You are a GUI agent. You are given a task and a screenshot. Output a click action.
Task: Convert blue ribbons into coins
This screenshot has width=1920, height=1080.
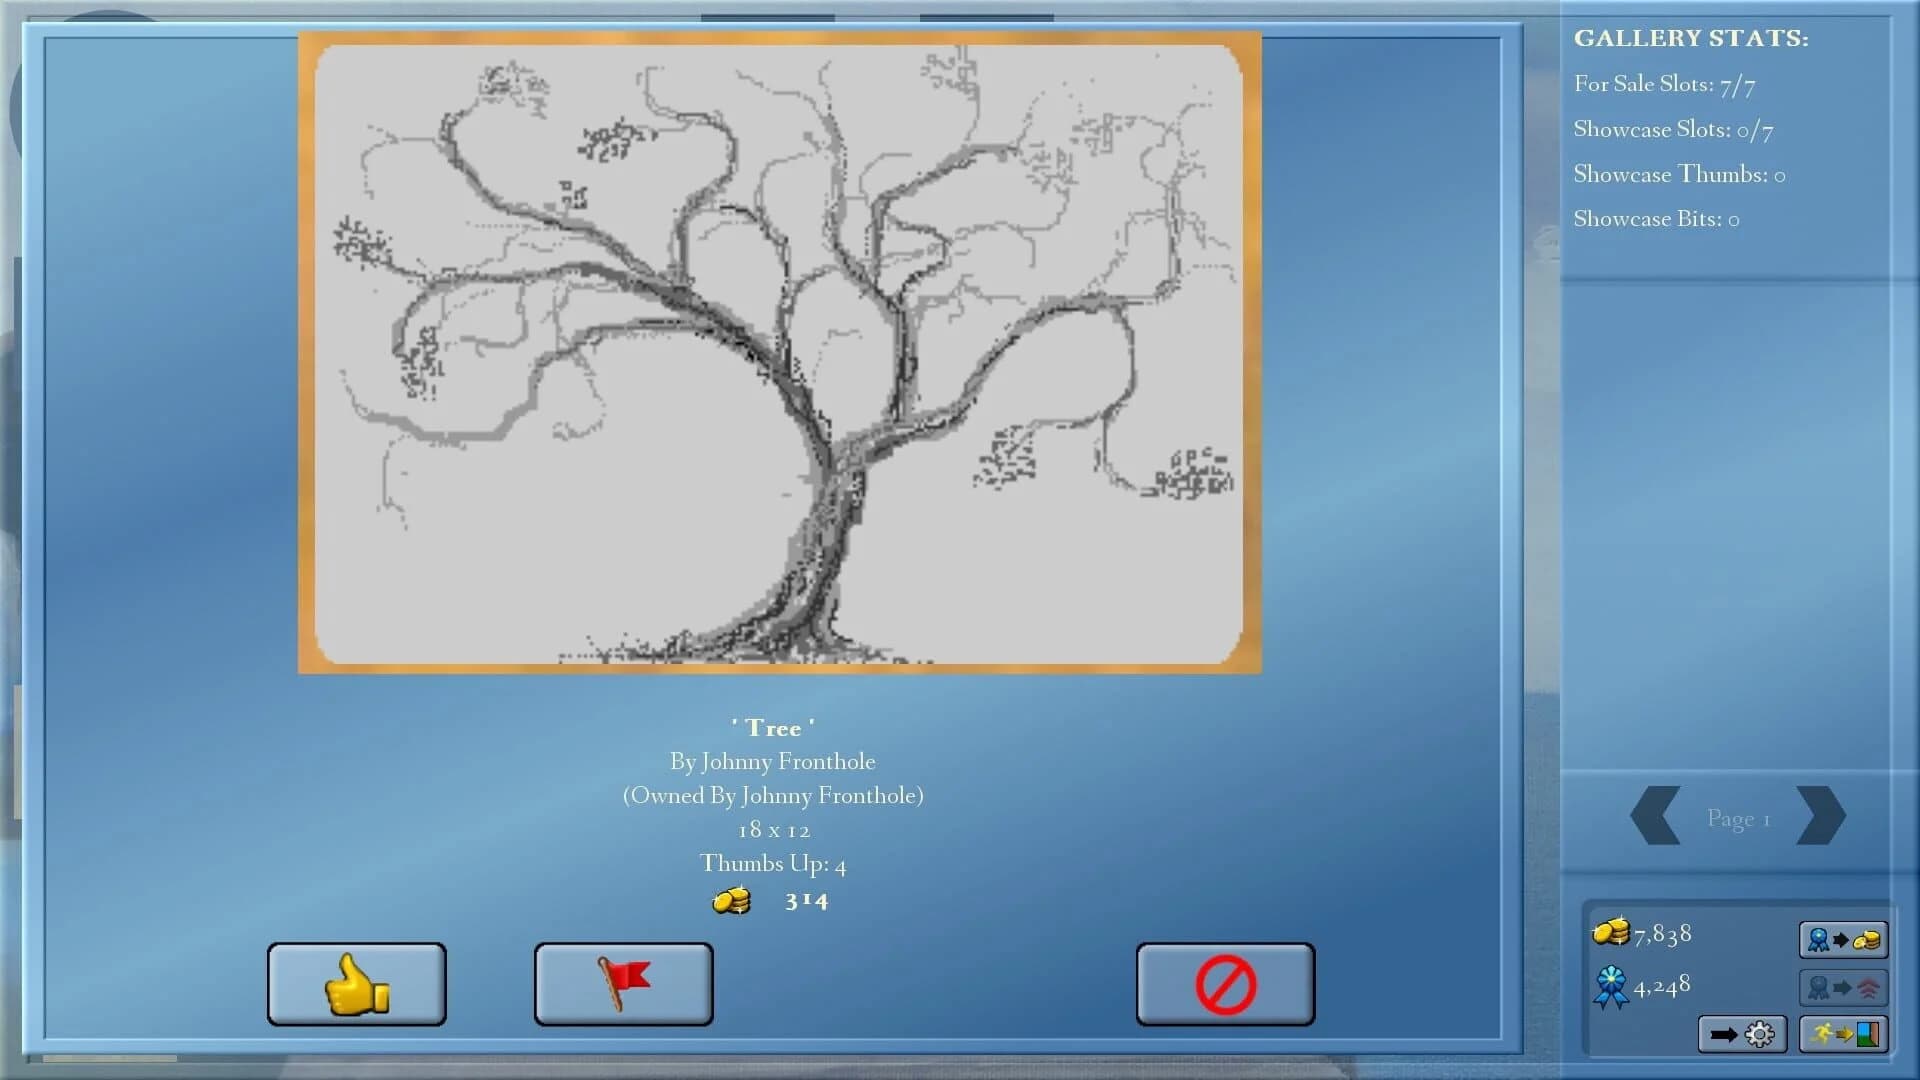point(1843,940)
